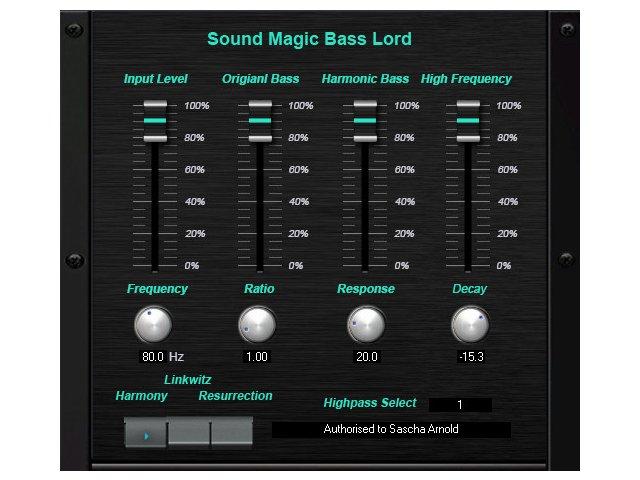Click the Harmonic Bass slider handle
This screenshot has height=480, width=640.
point(365,121)
